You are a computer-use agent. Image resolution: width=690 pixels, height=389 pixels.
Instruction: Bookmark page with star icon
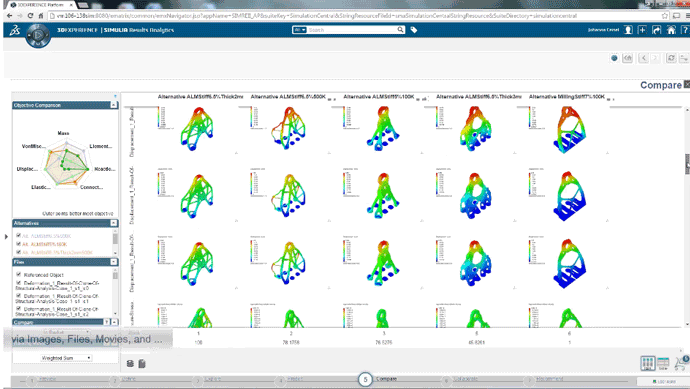tap(665, 15)
